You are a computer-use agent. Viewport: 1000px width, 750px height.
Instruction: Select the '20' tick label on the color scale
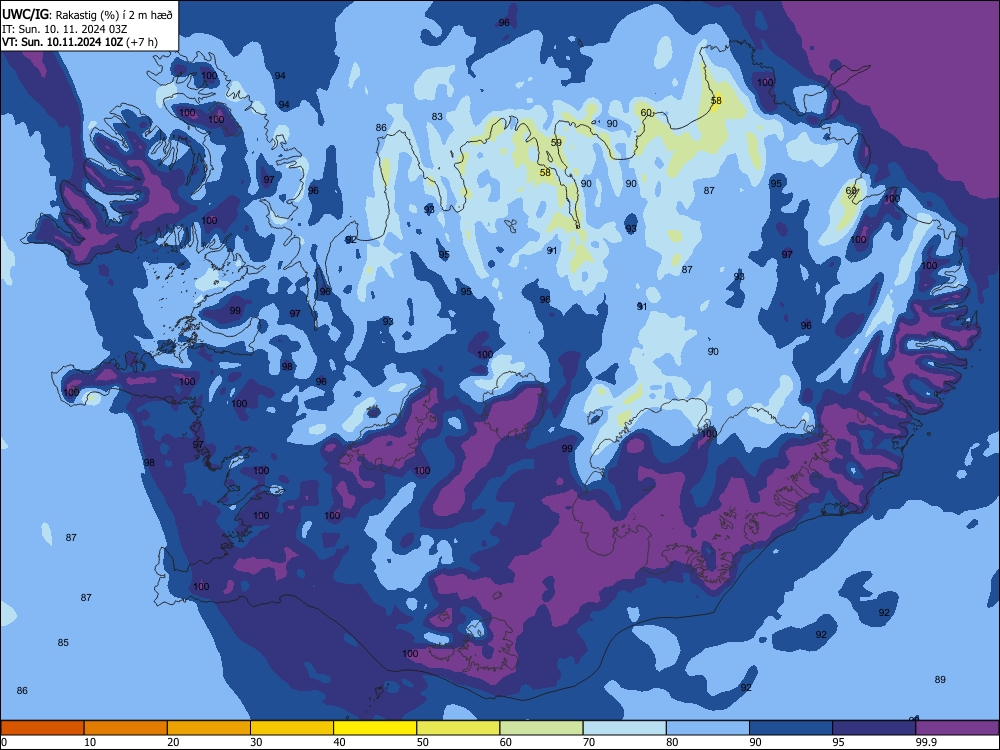coord(173,742)
